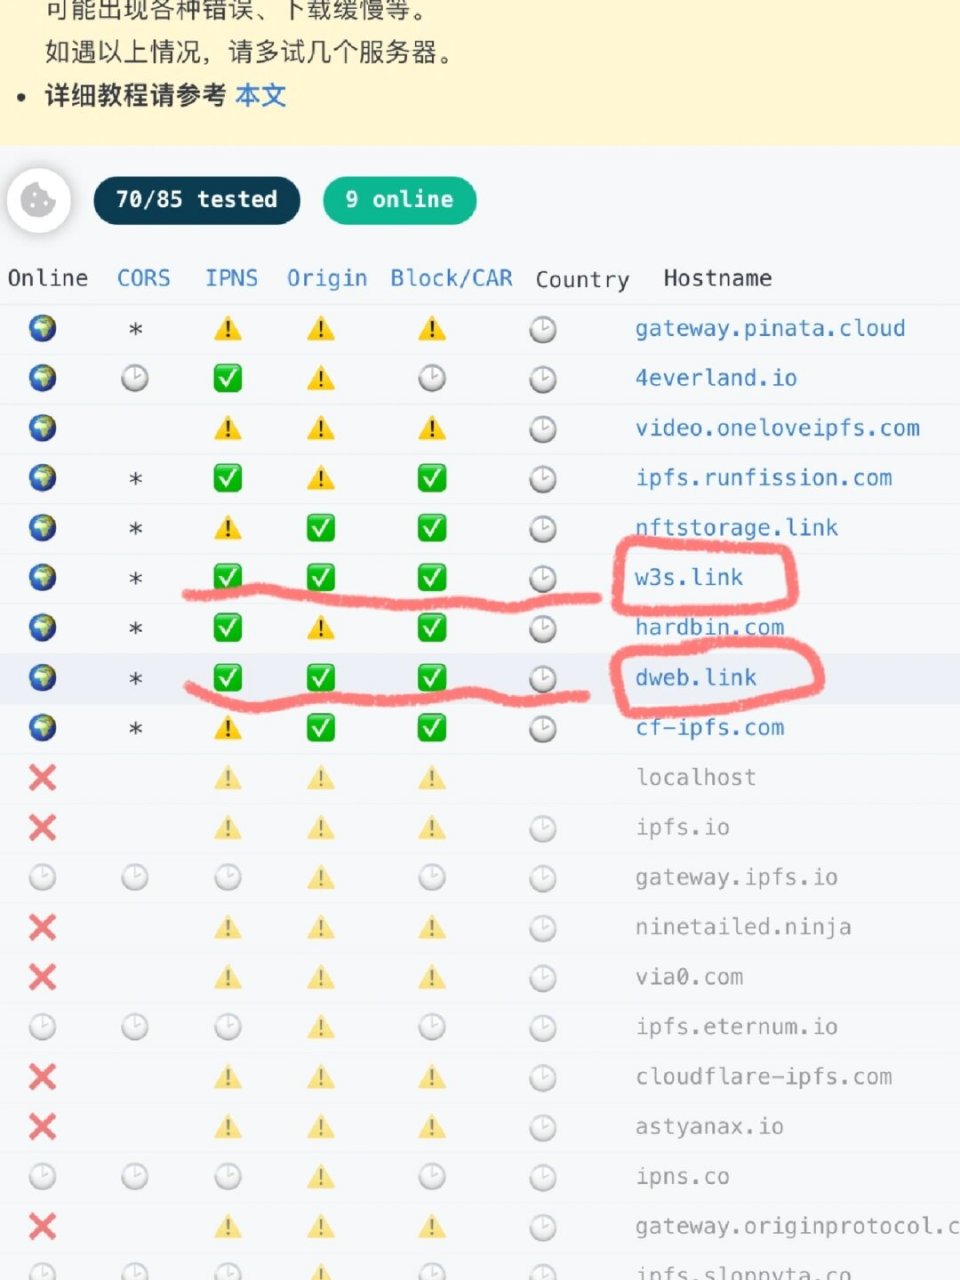960x1280 pixels.
Task: Sort by the Origin column header
Action: coord(327,278)
